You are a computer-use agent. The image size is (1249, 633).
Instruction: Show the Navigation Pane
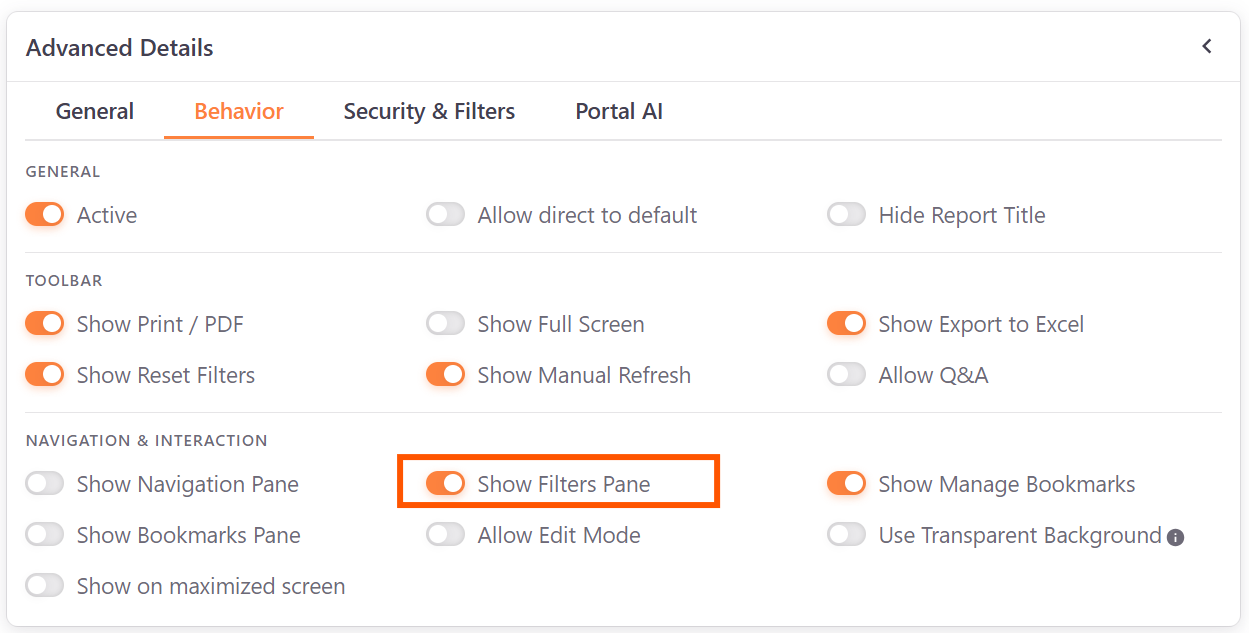click(44, 484)
